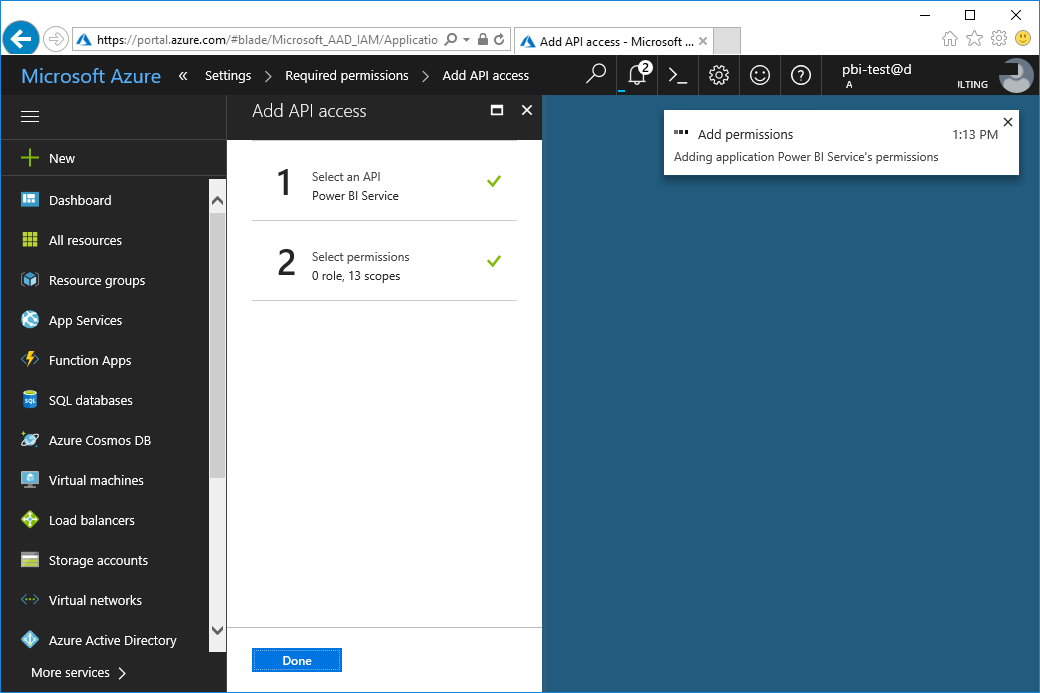Click the pbi-test@d account name

click(x=876, y=69)
